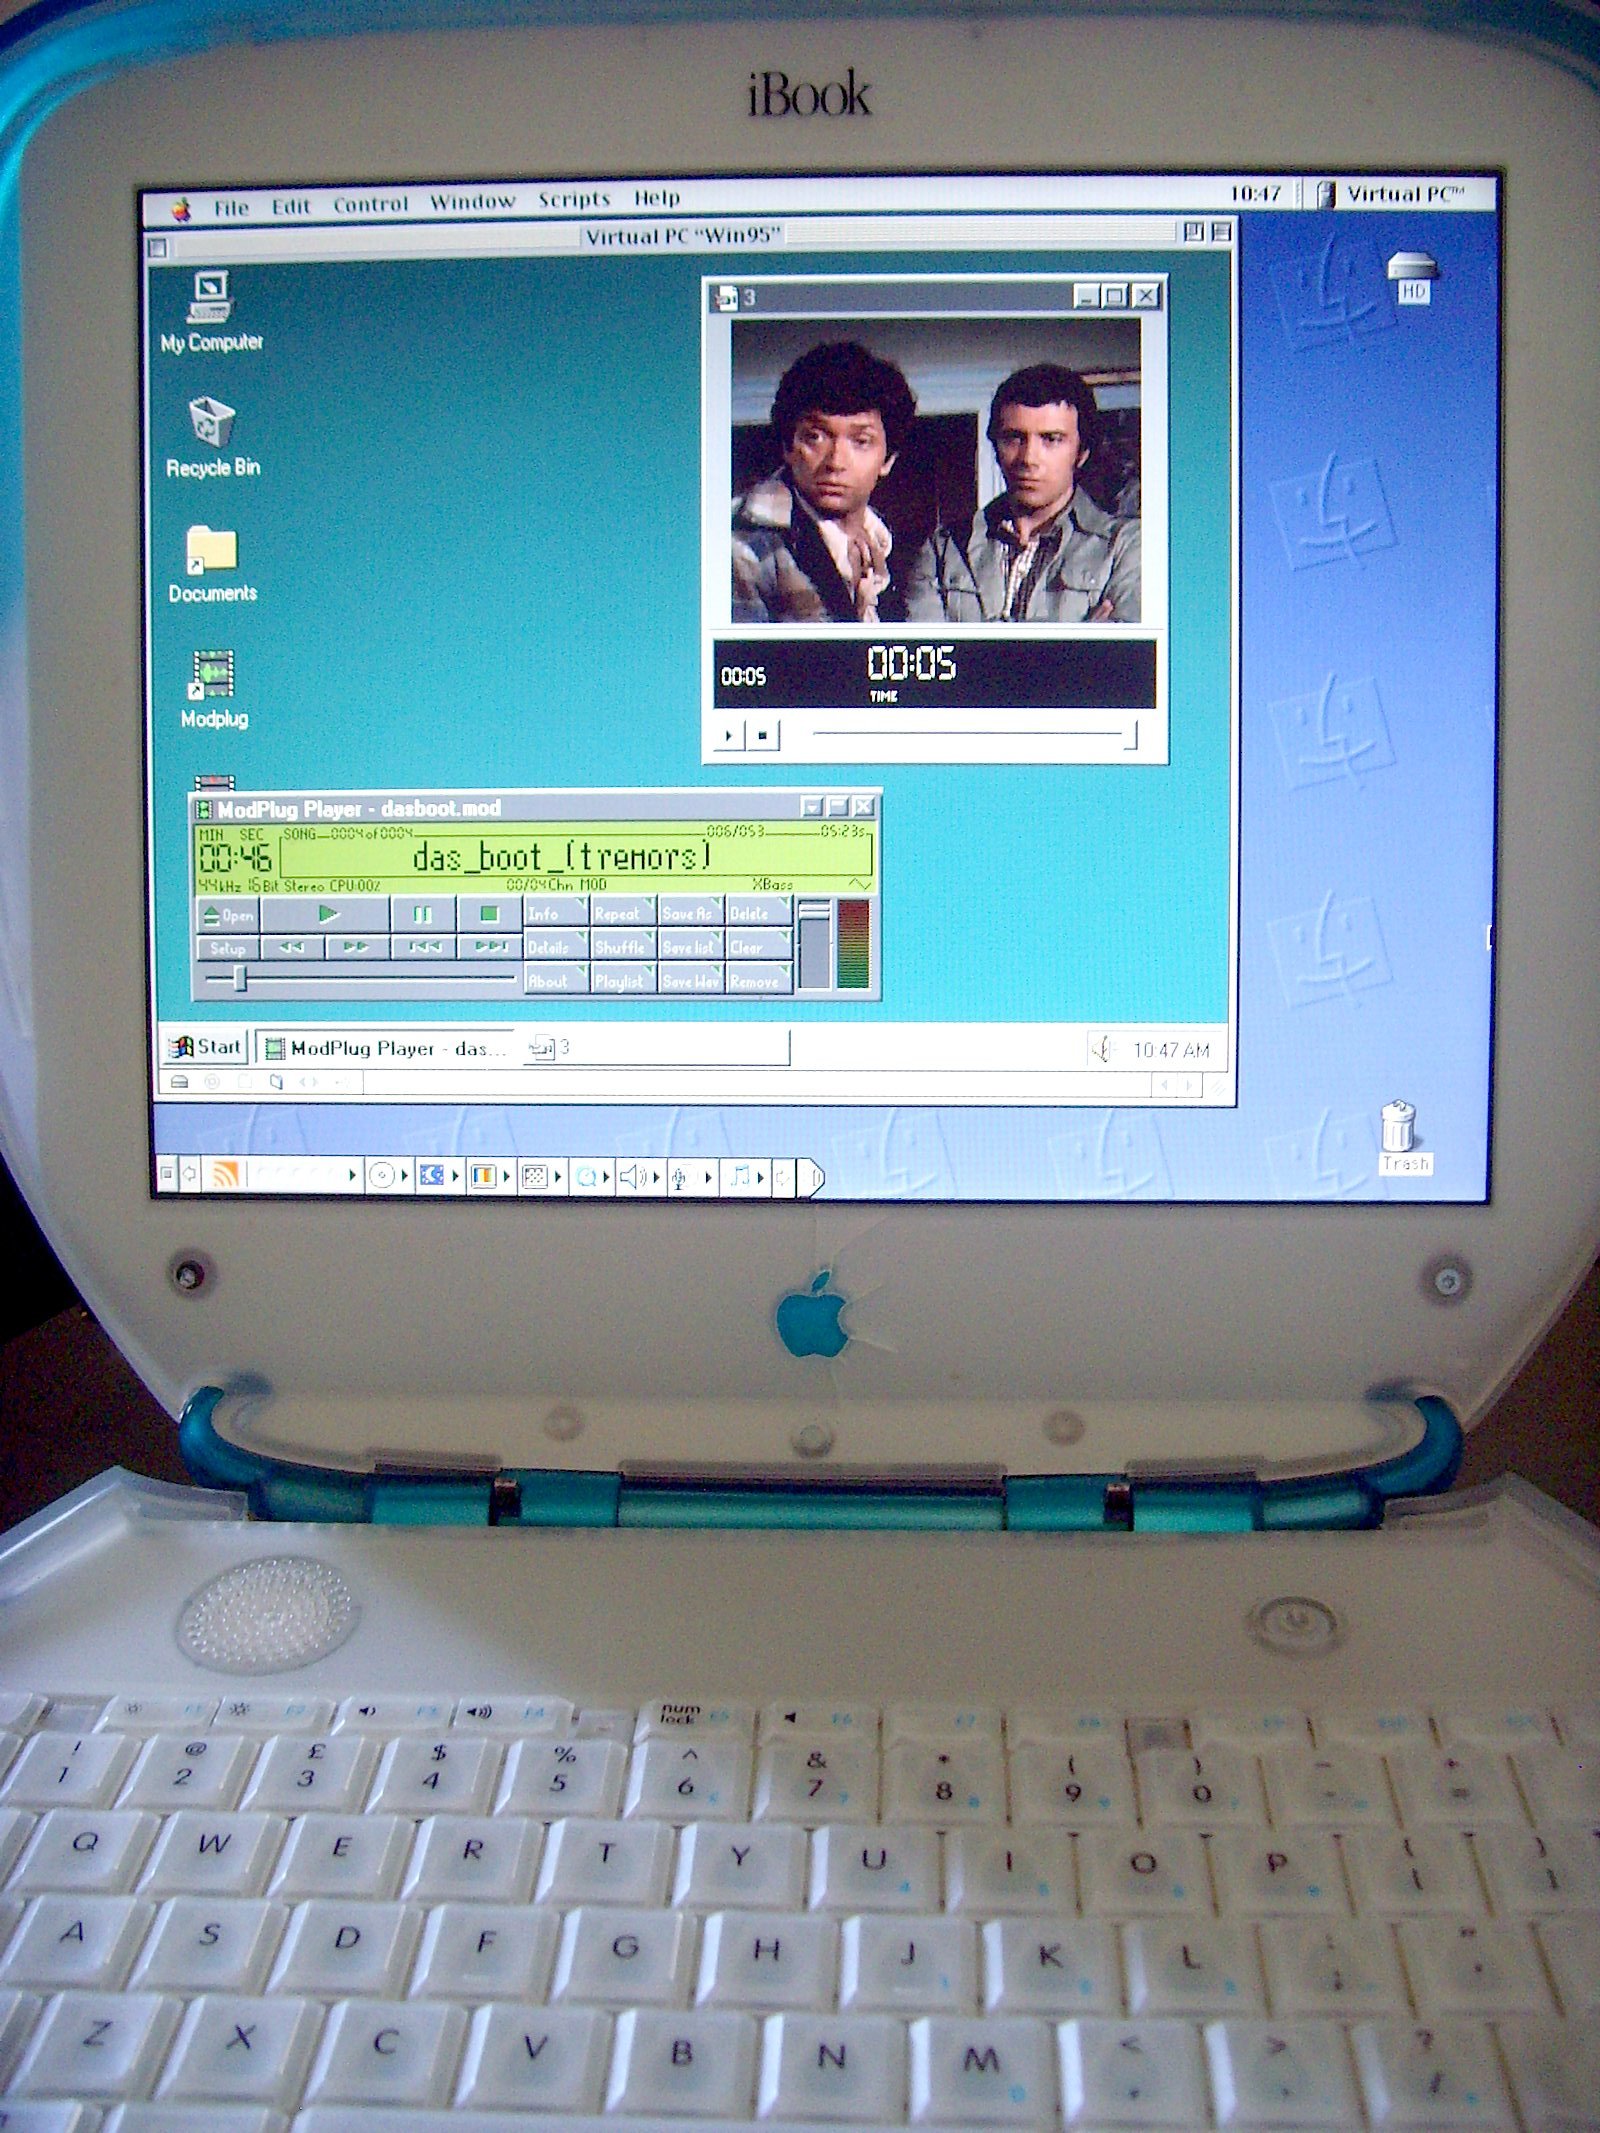
Task: Click the CD module in Control Strip
Action: 382,1176
